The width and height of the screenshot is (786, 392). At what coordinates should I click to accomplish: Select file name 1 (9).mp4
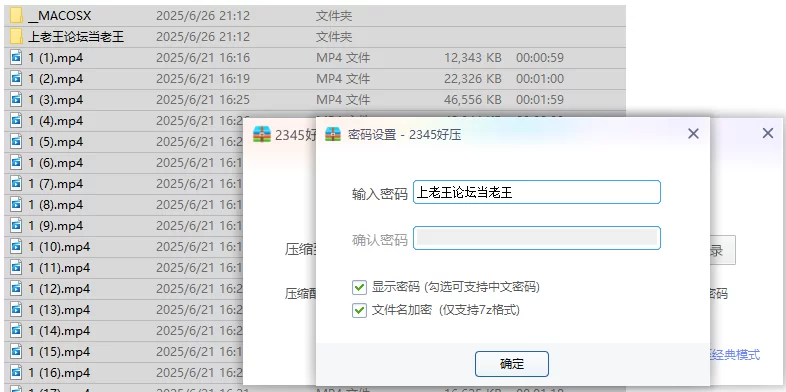click(x=56, y=226)
